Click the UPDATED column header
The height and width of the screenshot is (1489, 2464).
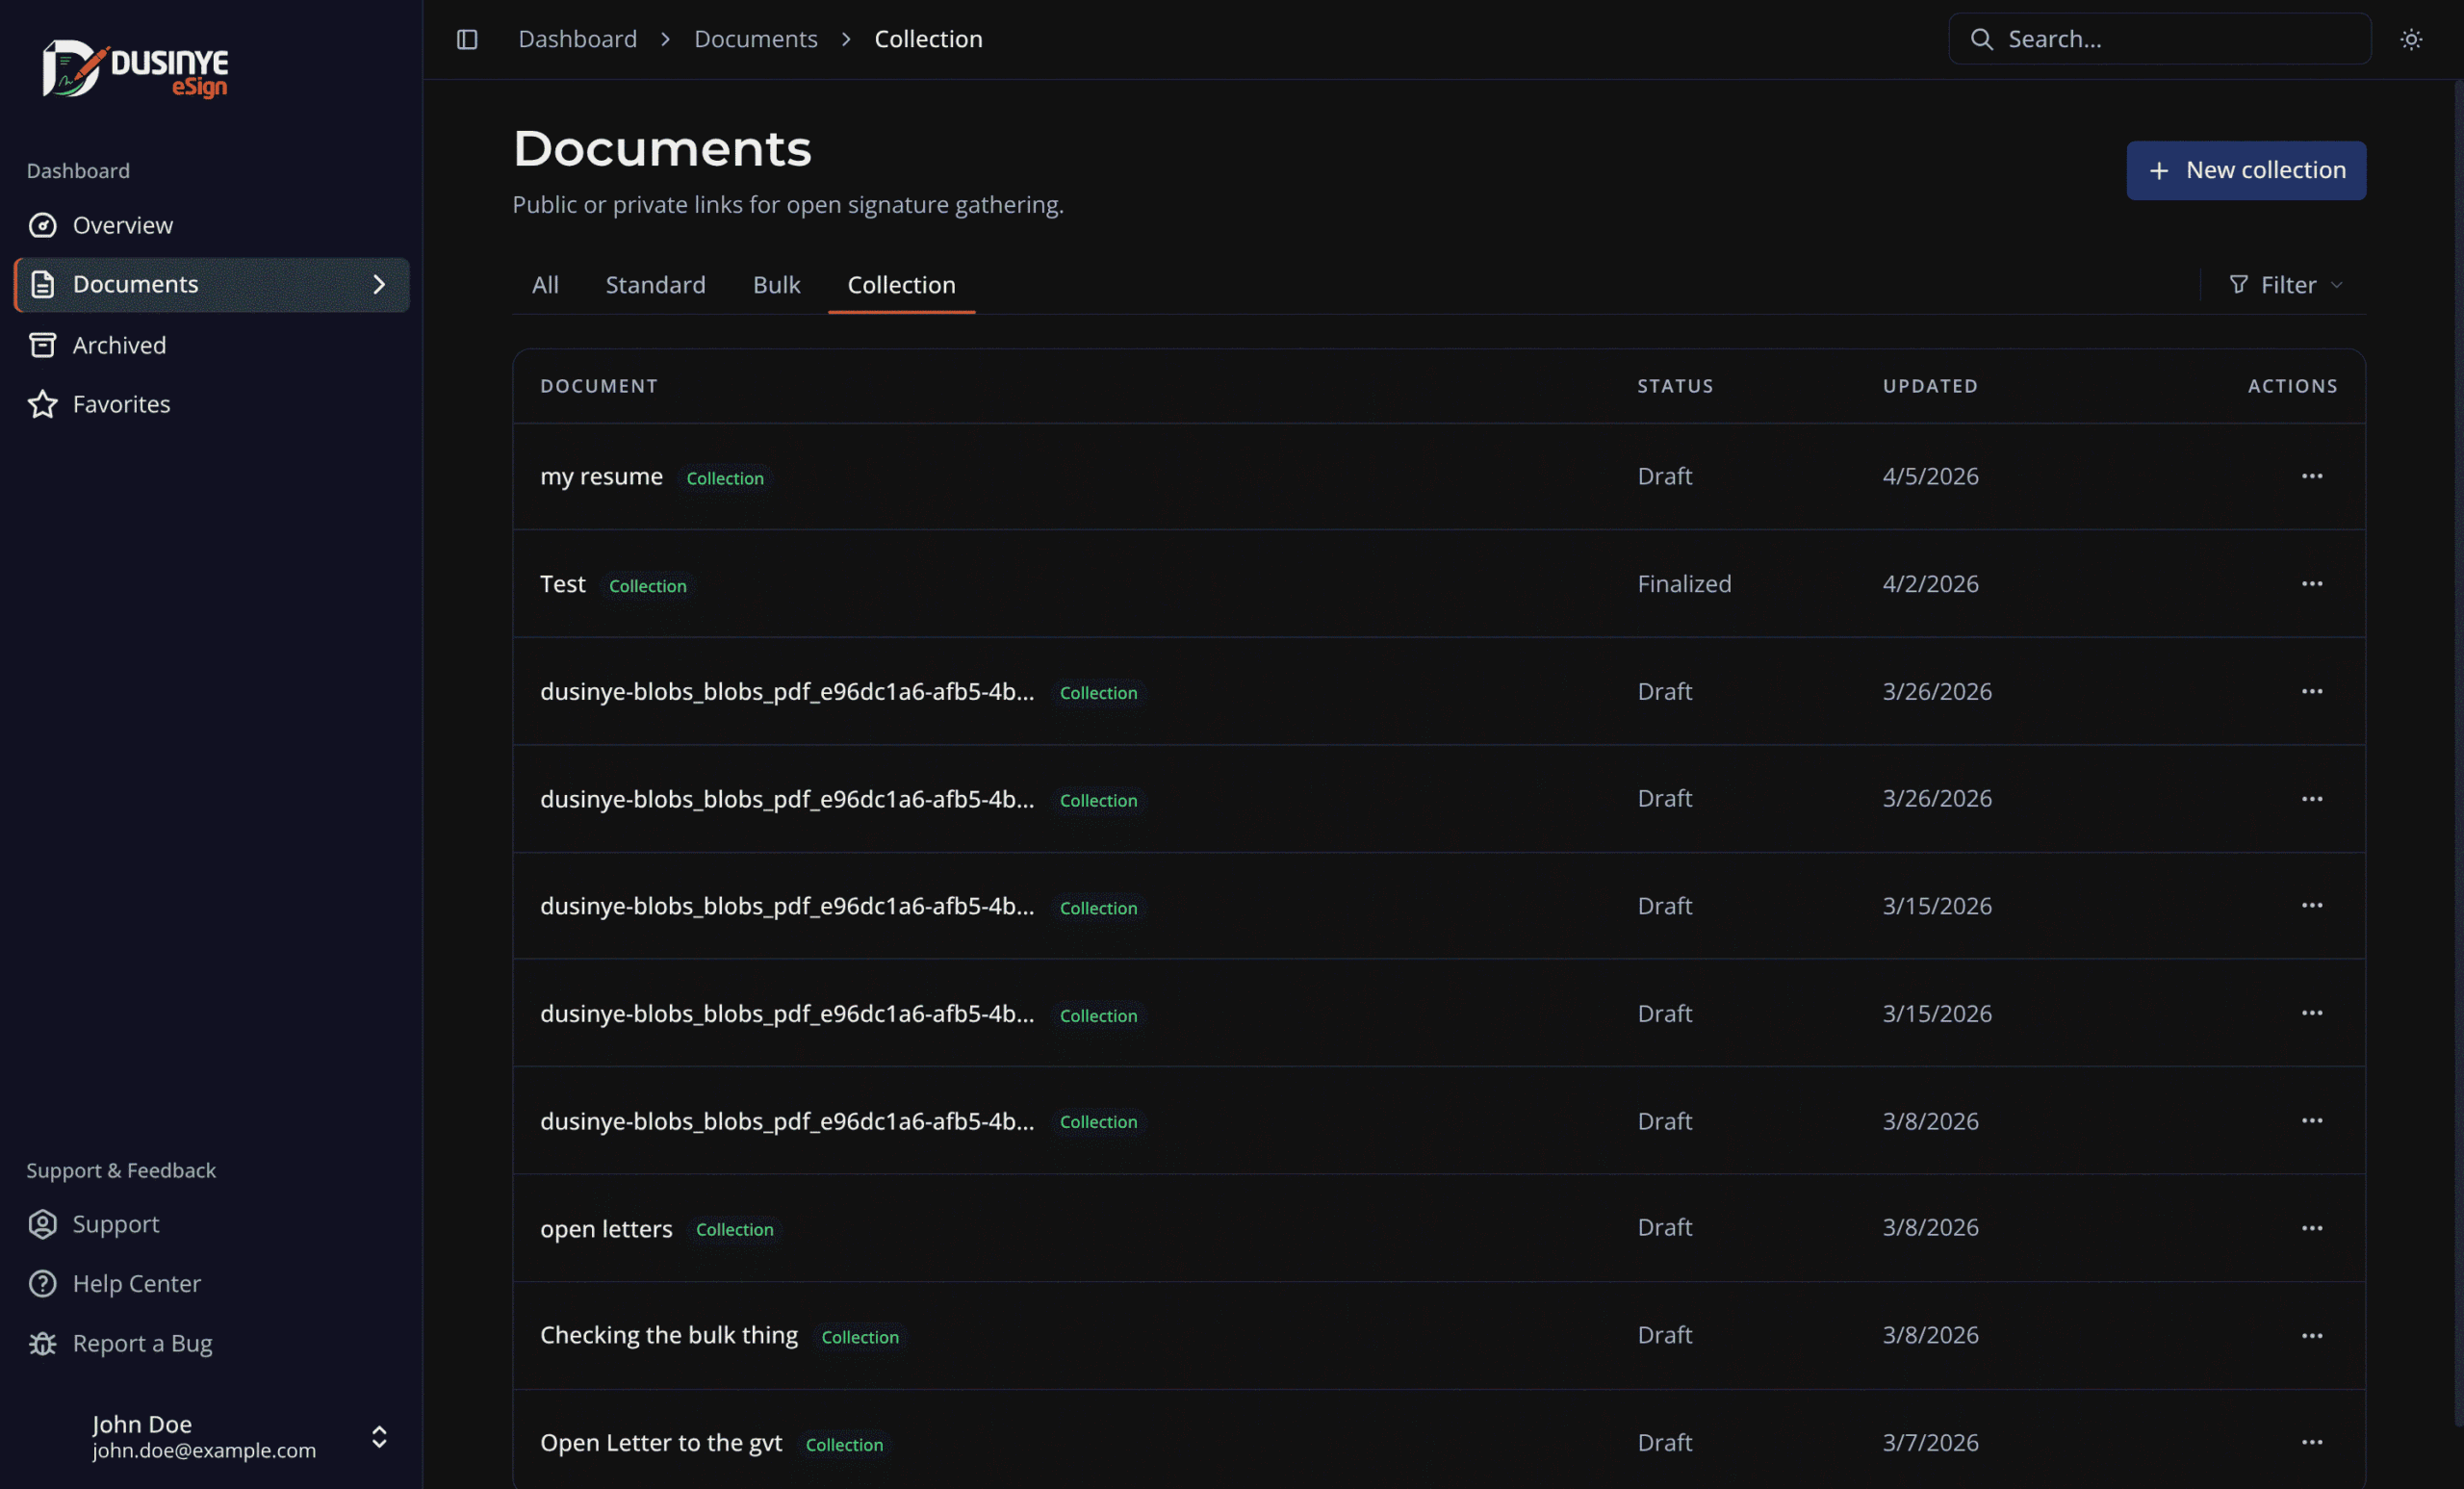point(1930,386)
